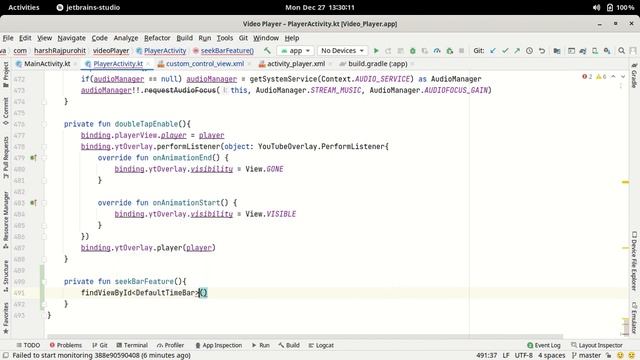Open the 4 spaces indent selector
640x360 pixels.
[551, 355]
